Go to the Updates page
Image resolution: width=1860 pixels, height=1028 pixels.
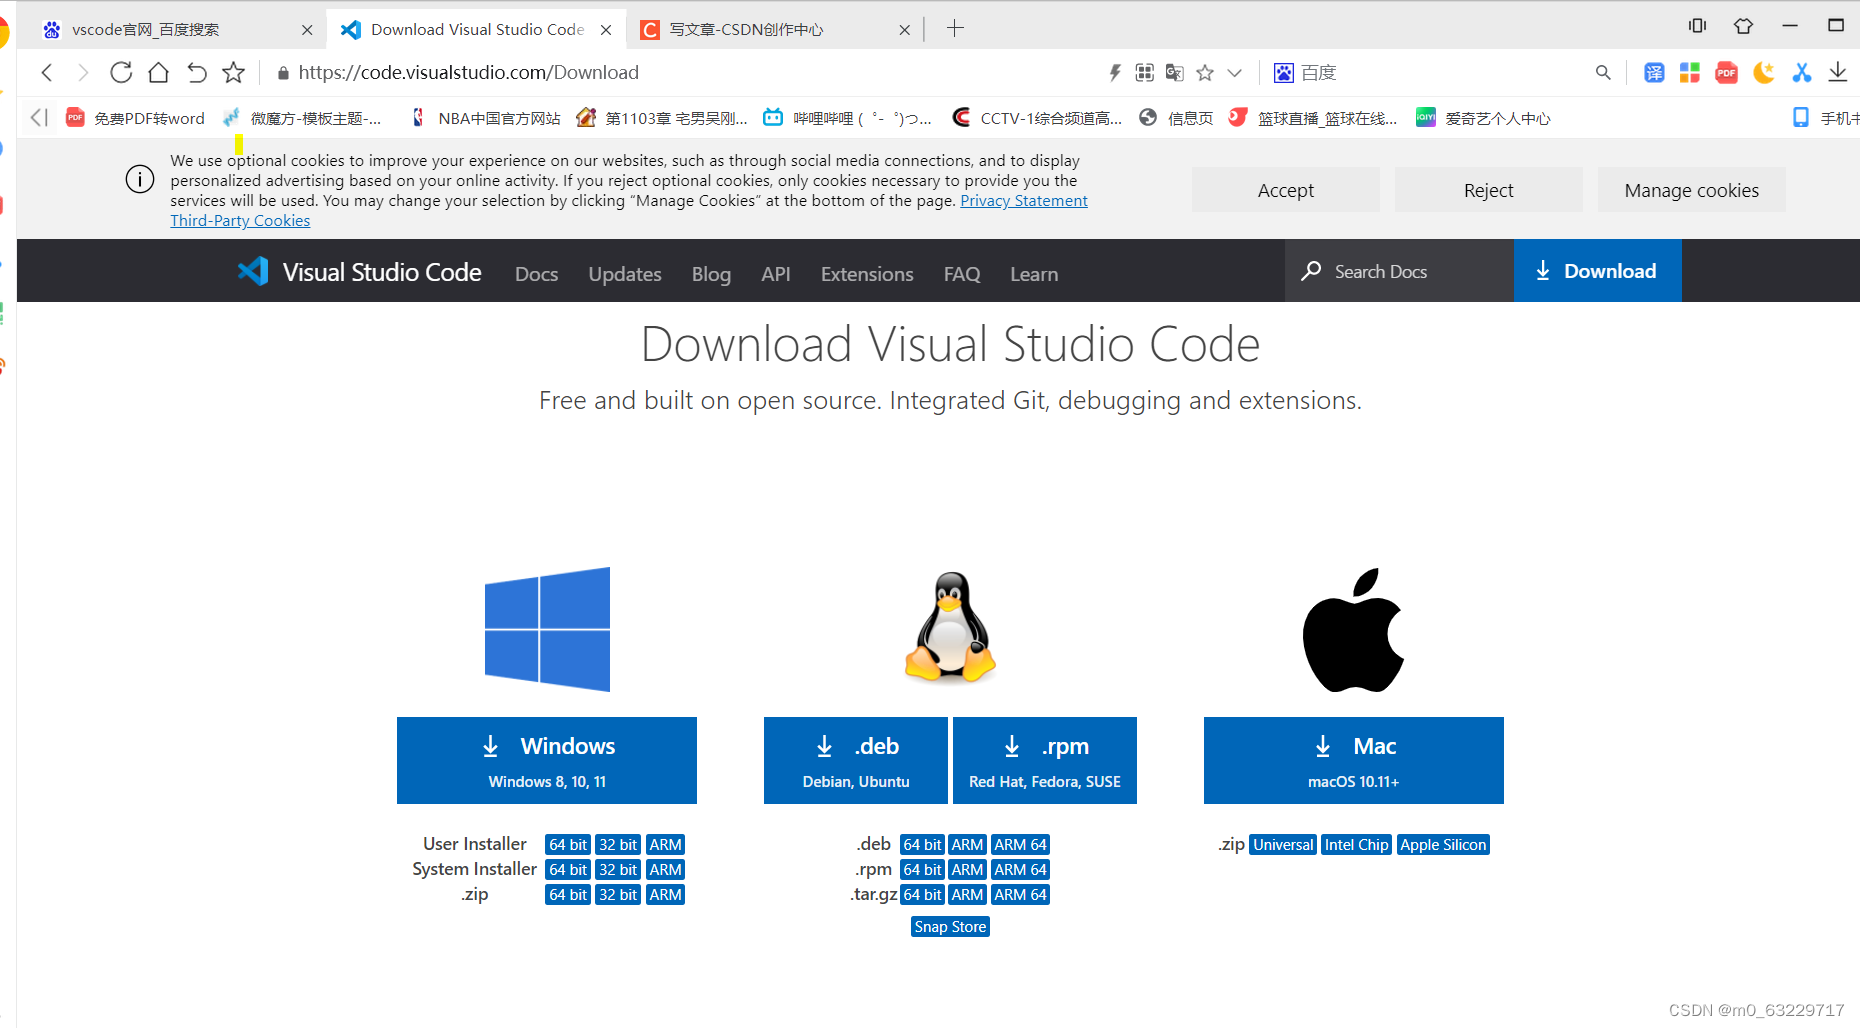pos(625,274)
